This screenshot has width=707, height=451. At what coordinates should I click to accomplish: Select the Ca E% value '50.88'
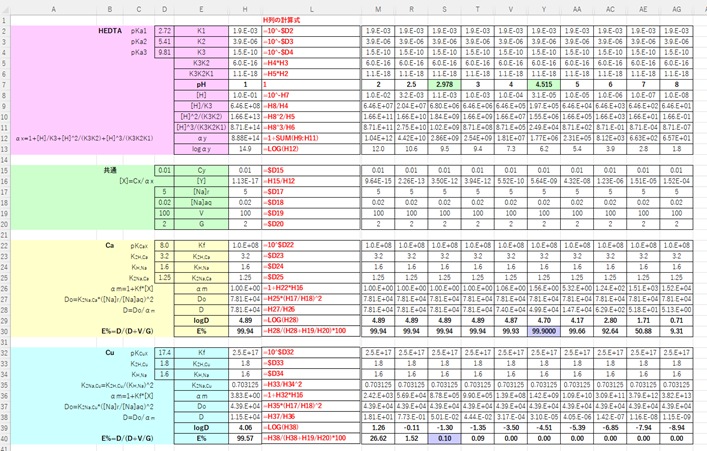tap(643, 331)
